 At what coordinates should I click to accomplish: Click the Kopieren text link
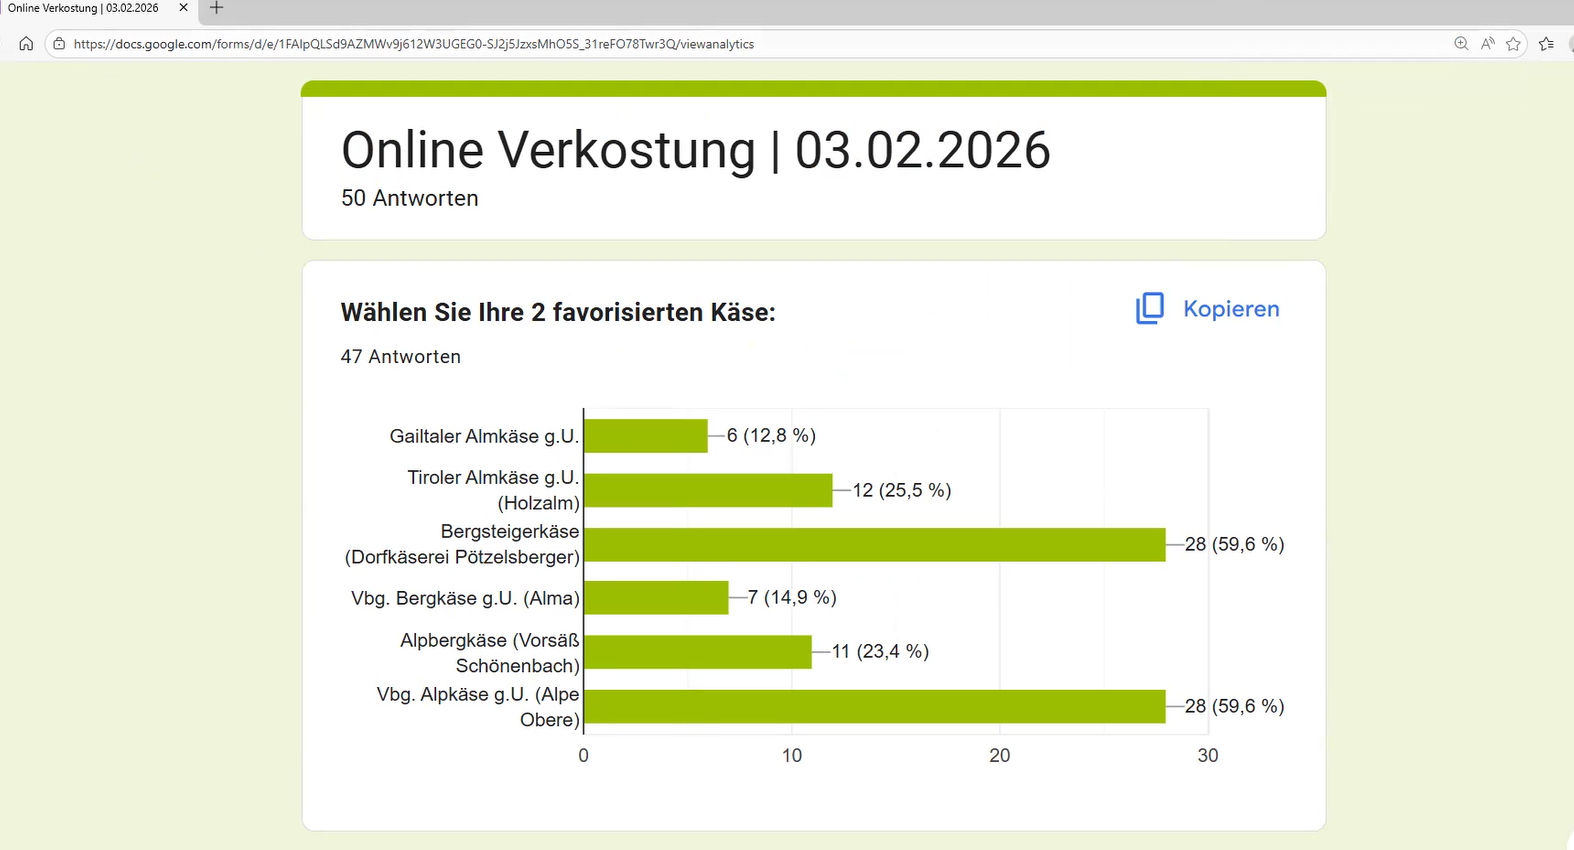point(1231,309)
